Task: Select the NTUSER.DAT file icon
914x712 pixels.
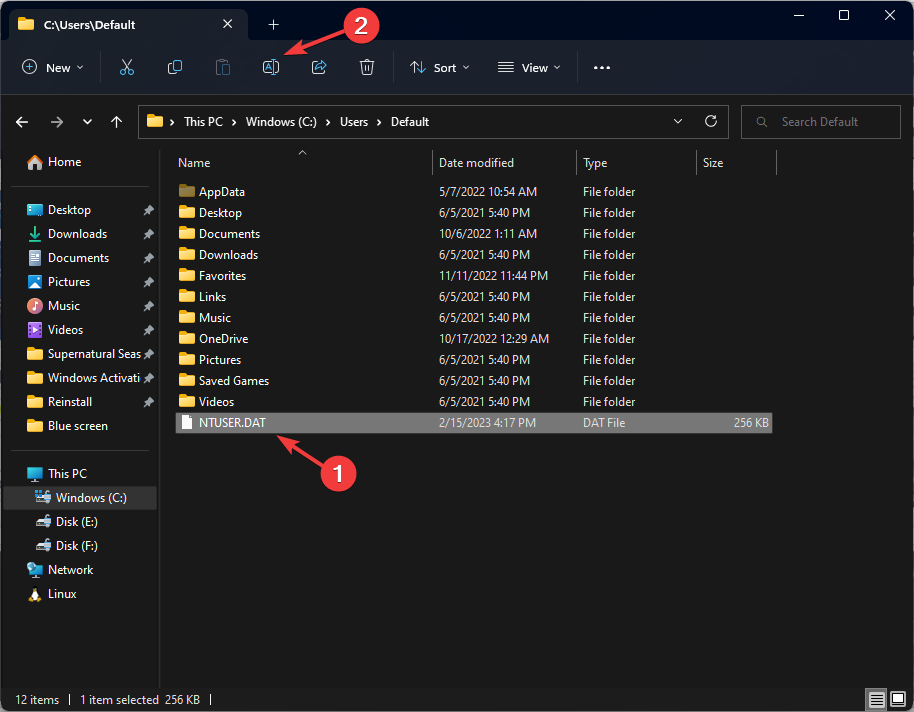Action: (x=187, y=422)
